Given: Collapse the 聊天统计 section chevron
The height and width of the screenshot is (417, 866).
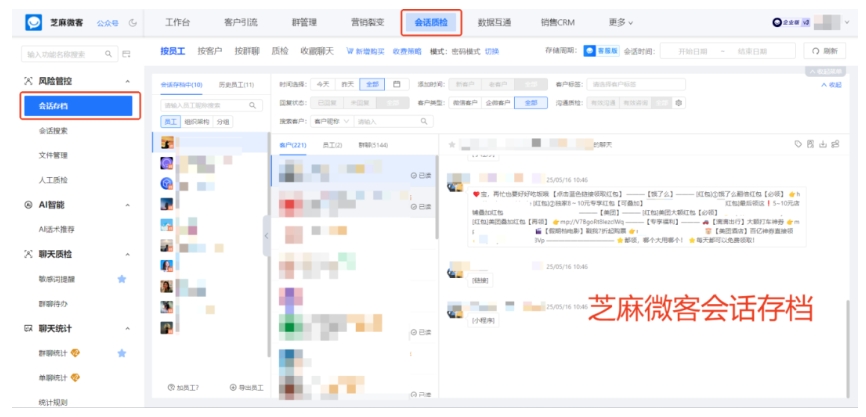Looking at the screenshot, I should point(128,329).
